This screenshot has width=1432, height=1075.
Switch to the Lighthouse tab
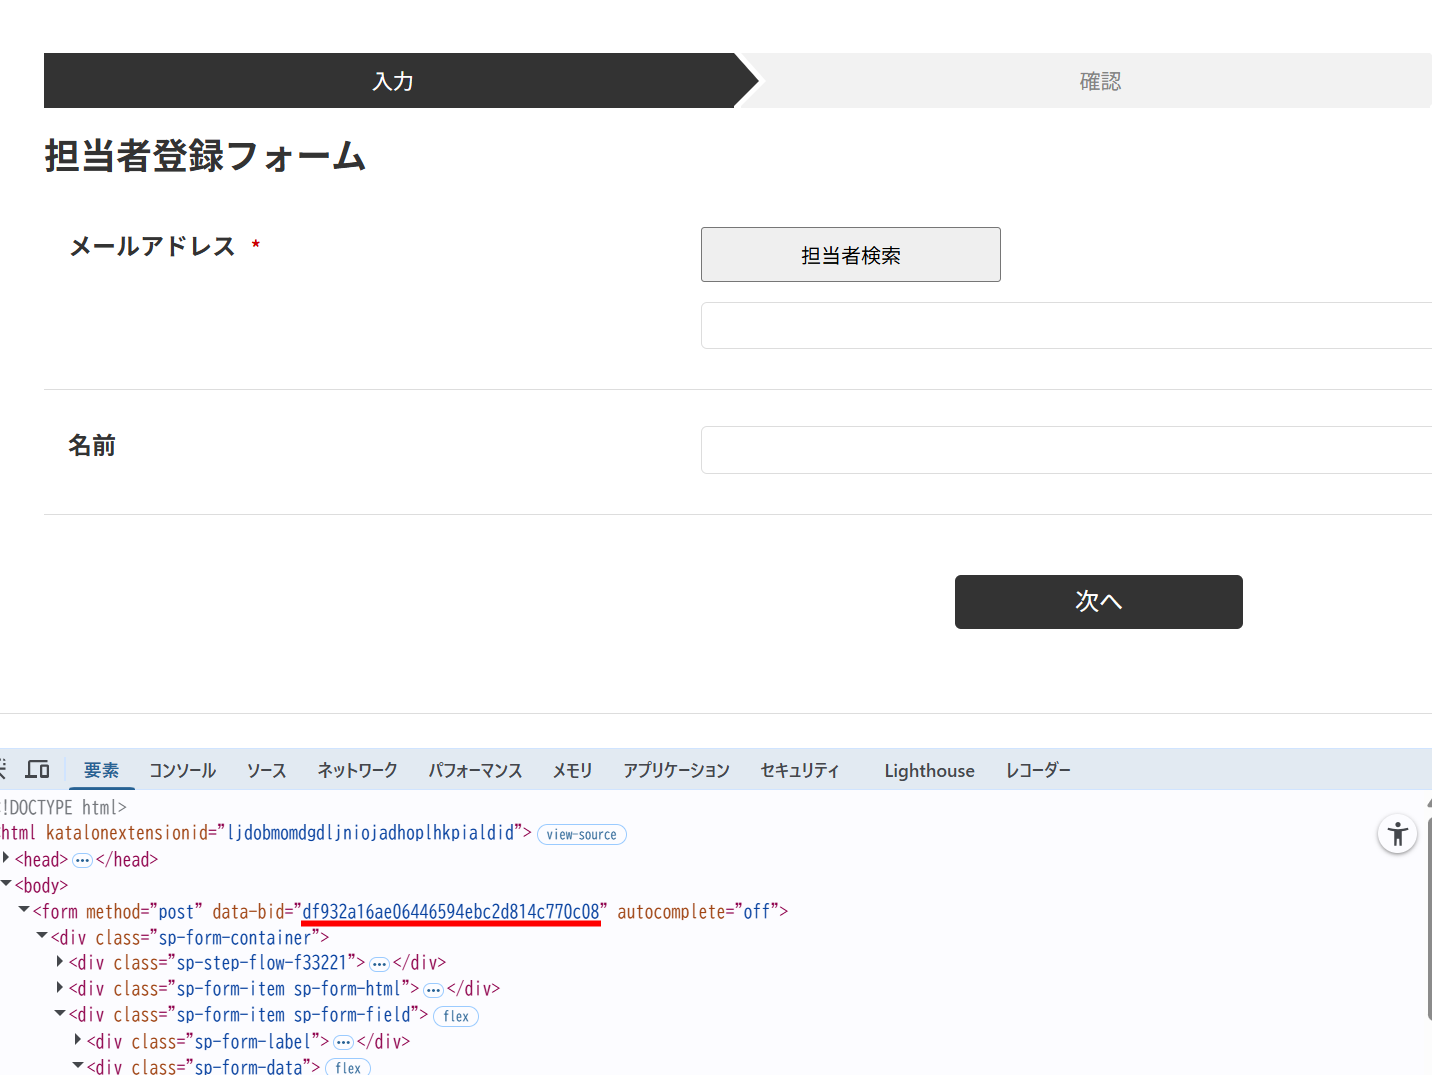coord(929,770)
